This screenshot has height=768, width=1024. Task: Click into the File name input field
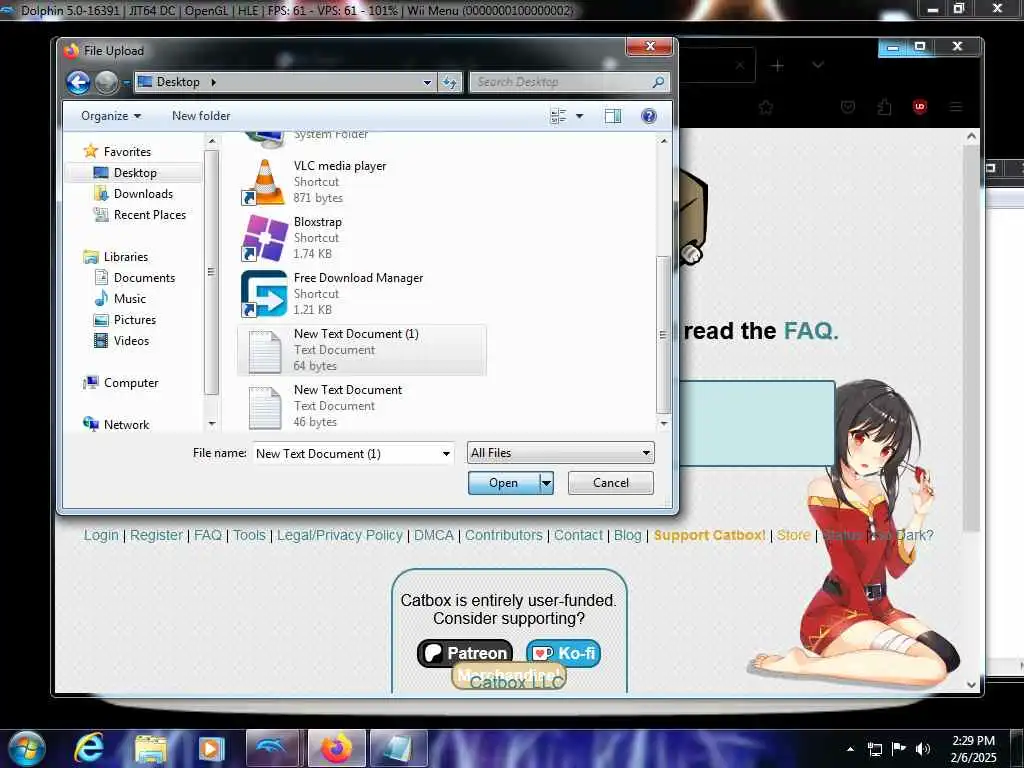point(347,454)
